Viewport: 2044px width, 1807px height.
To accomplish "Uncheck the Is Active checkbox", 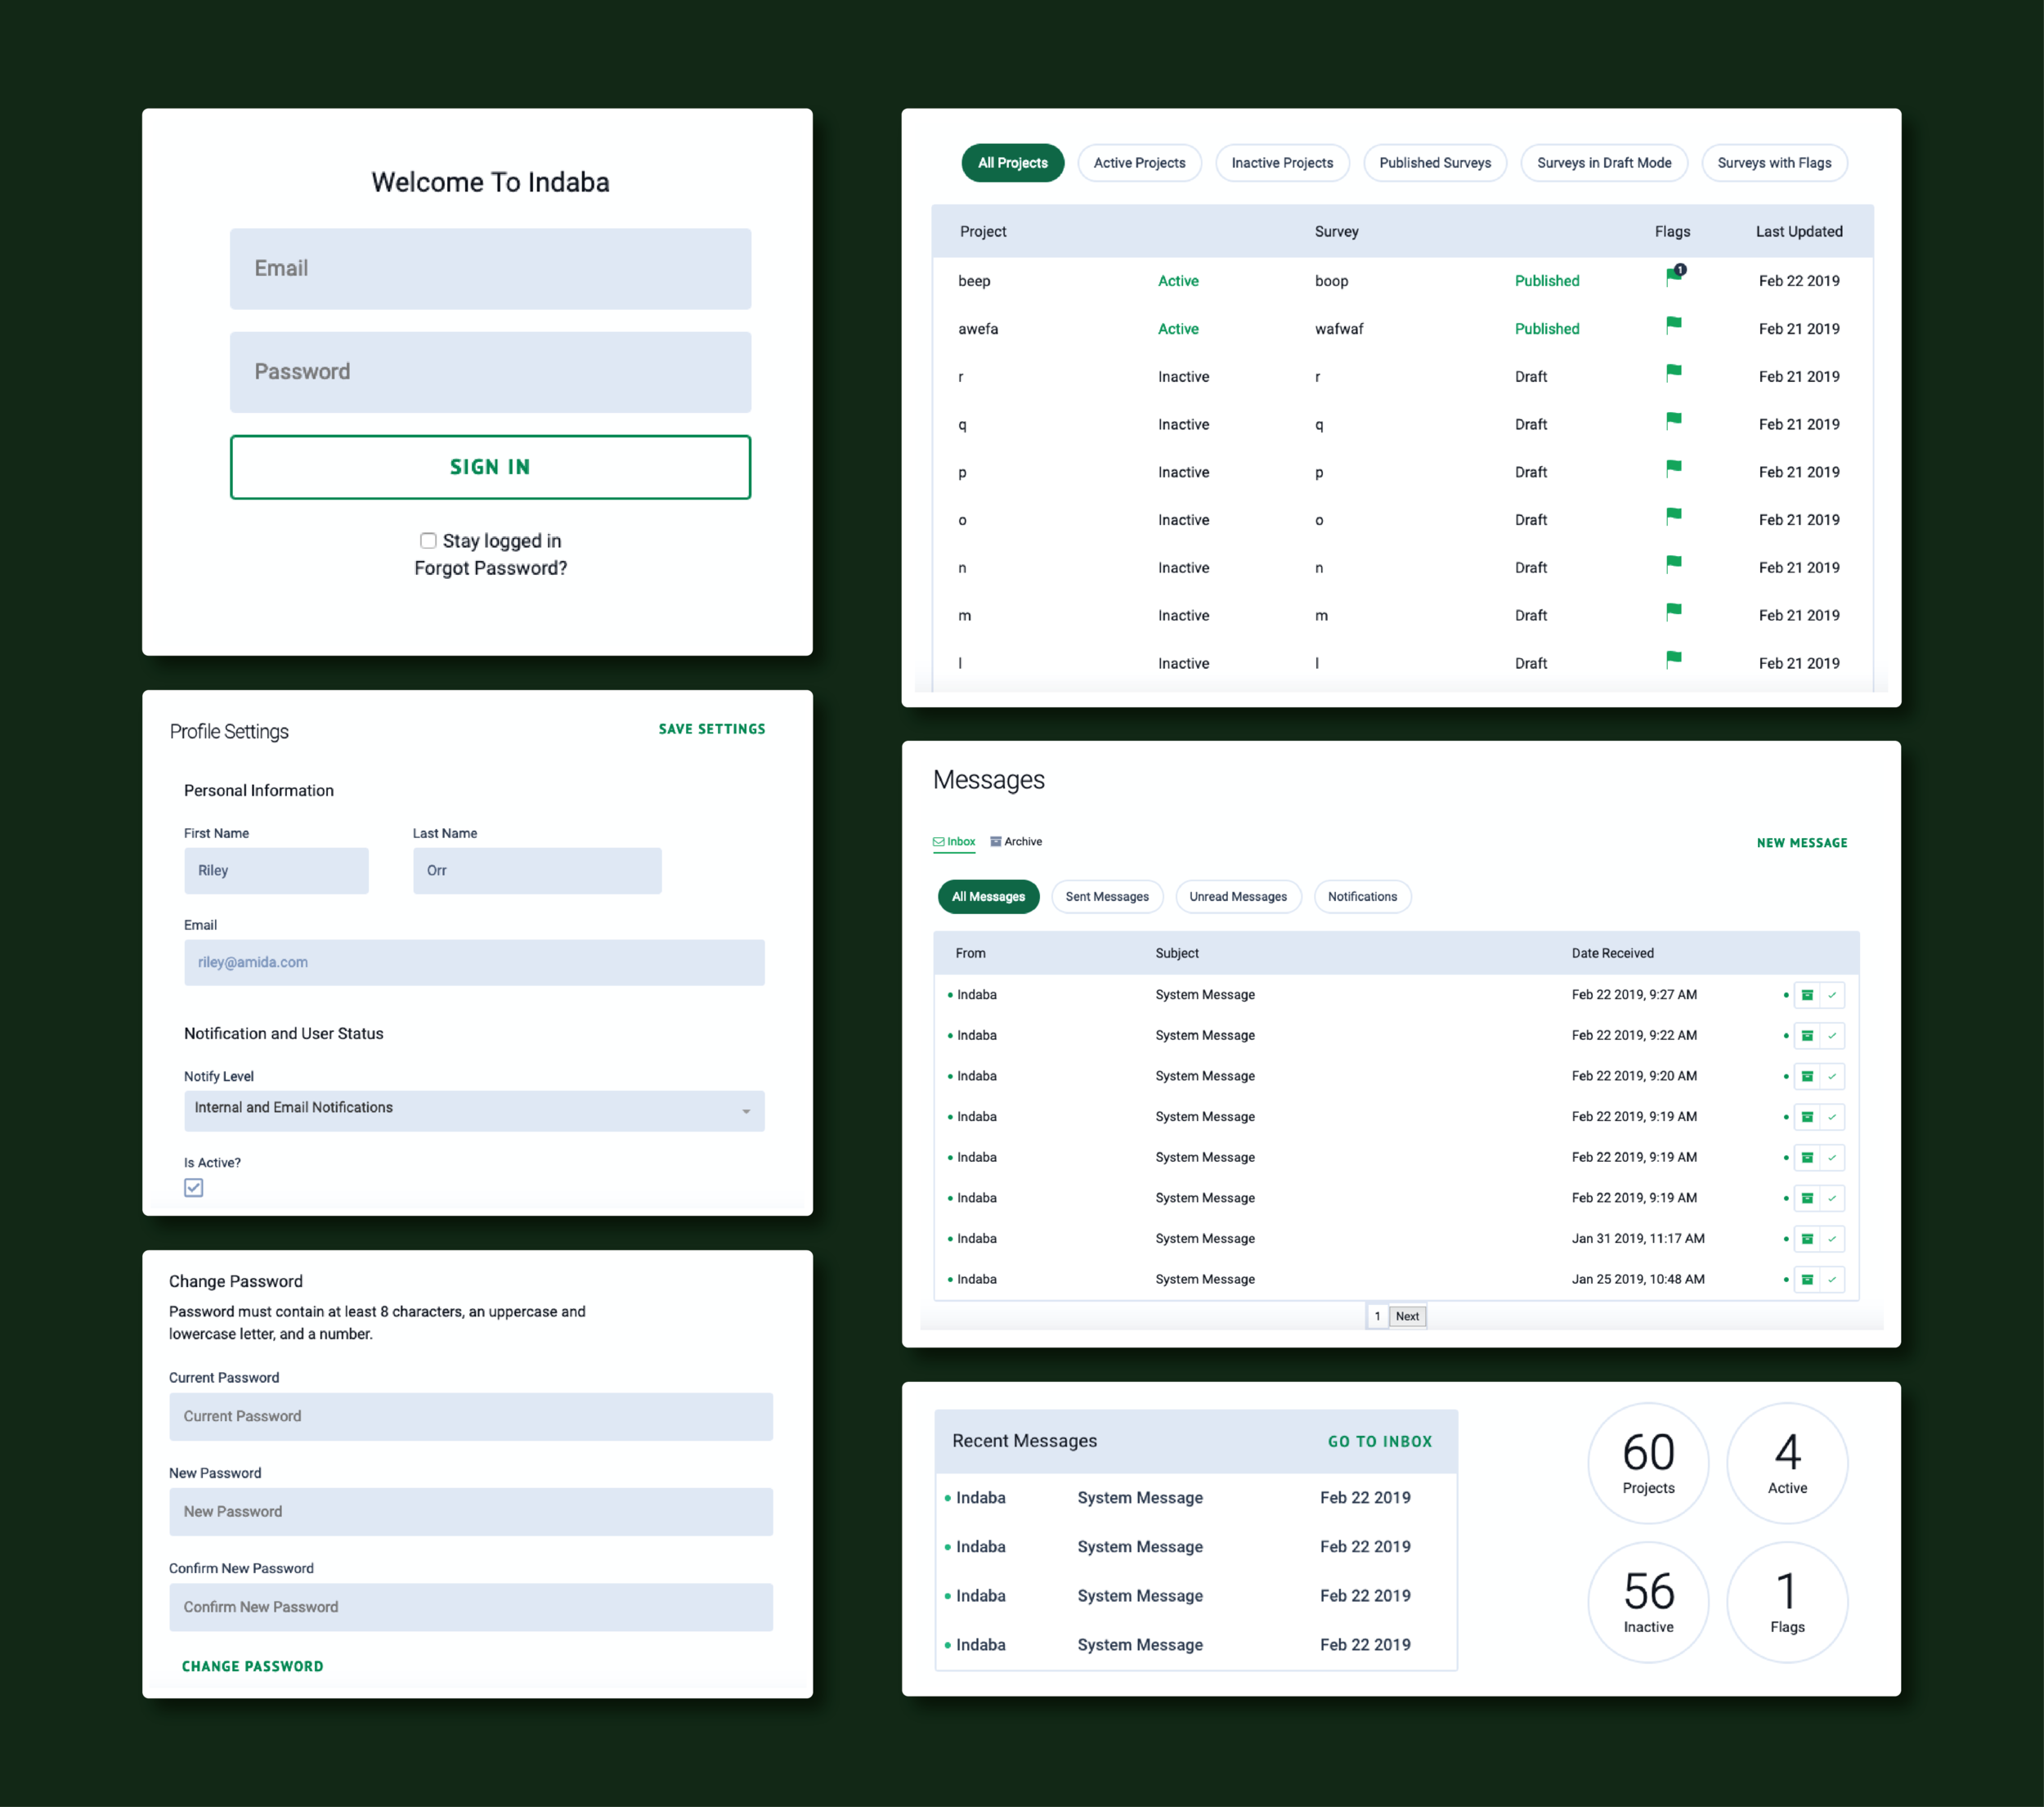I will coord(194,1188).
